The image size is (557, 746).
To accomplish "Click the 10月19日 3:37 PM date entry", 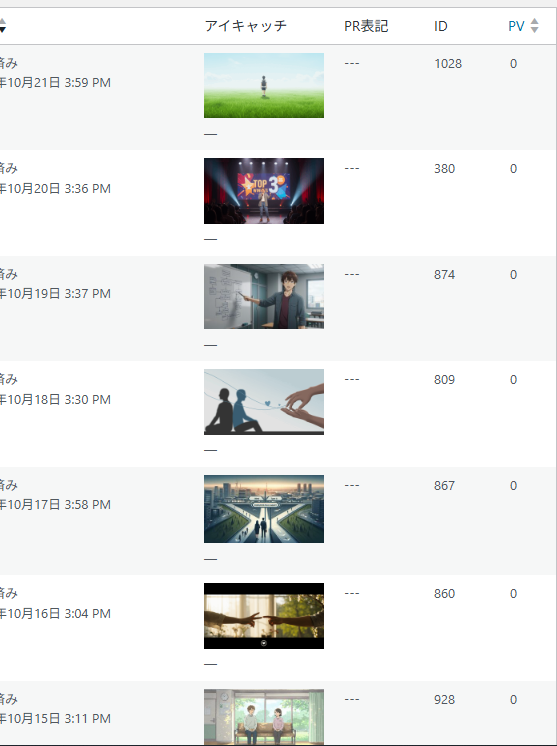I will pos(55,294).
